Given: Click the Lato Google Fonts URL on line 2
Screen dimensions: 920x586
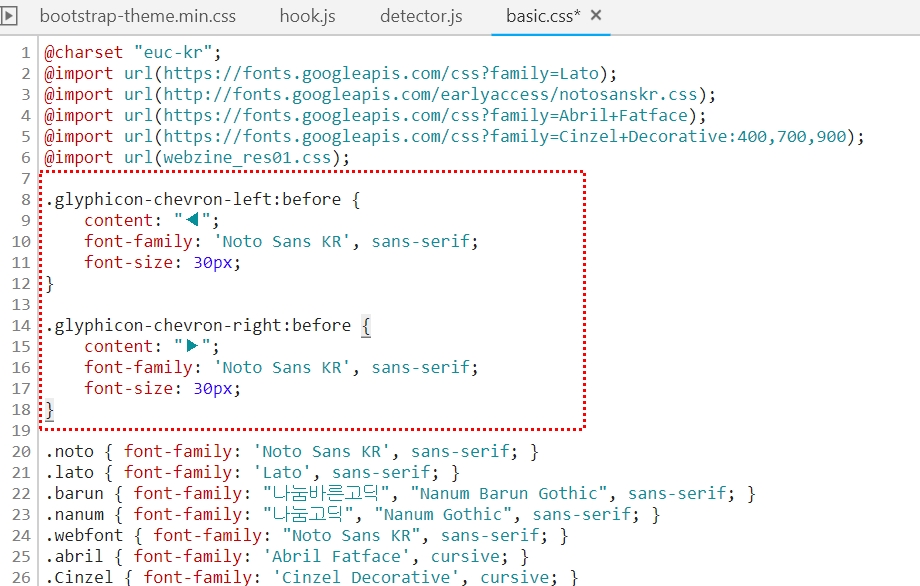Looking at the screenshot, I should pyautogui.click(x=386, y=73).
